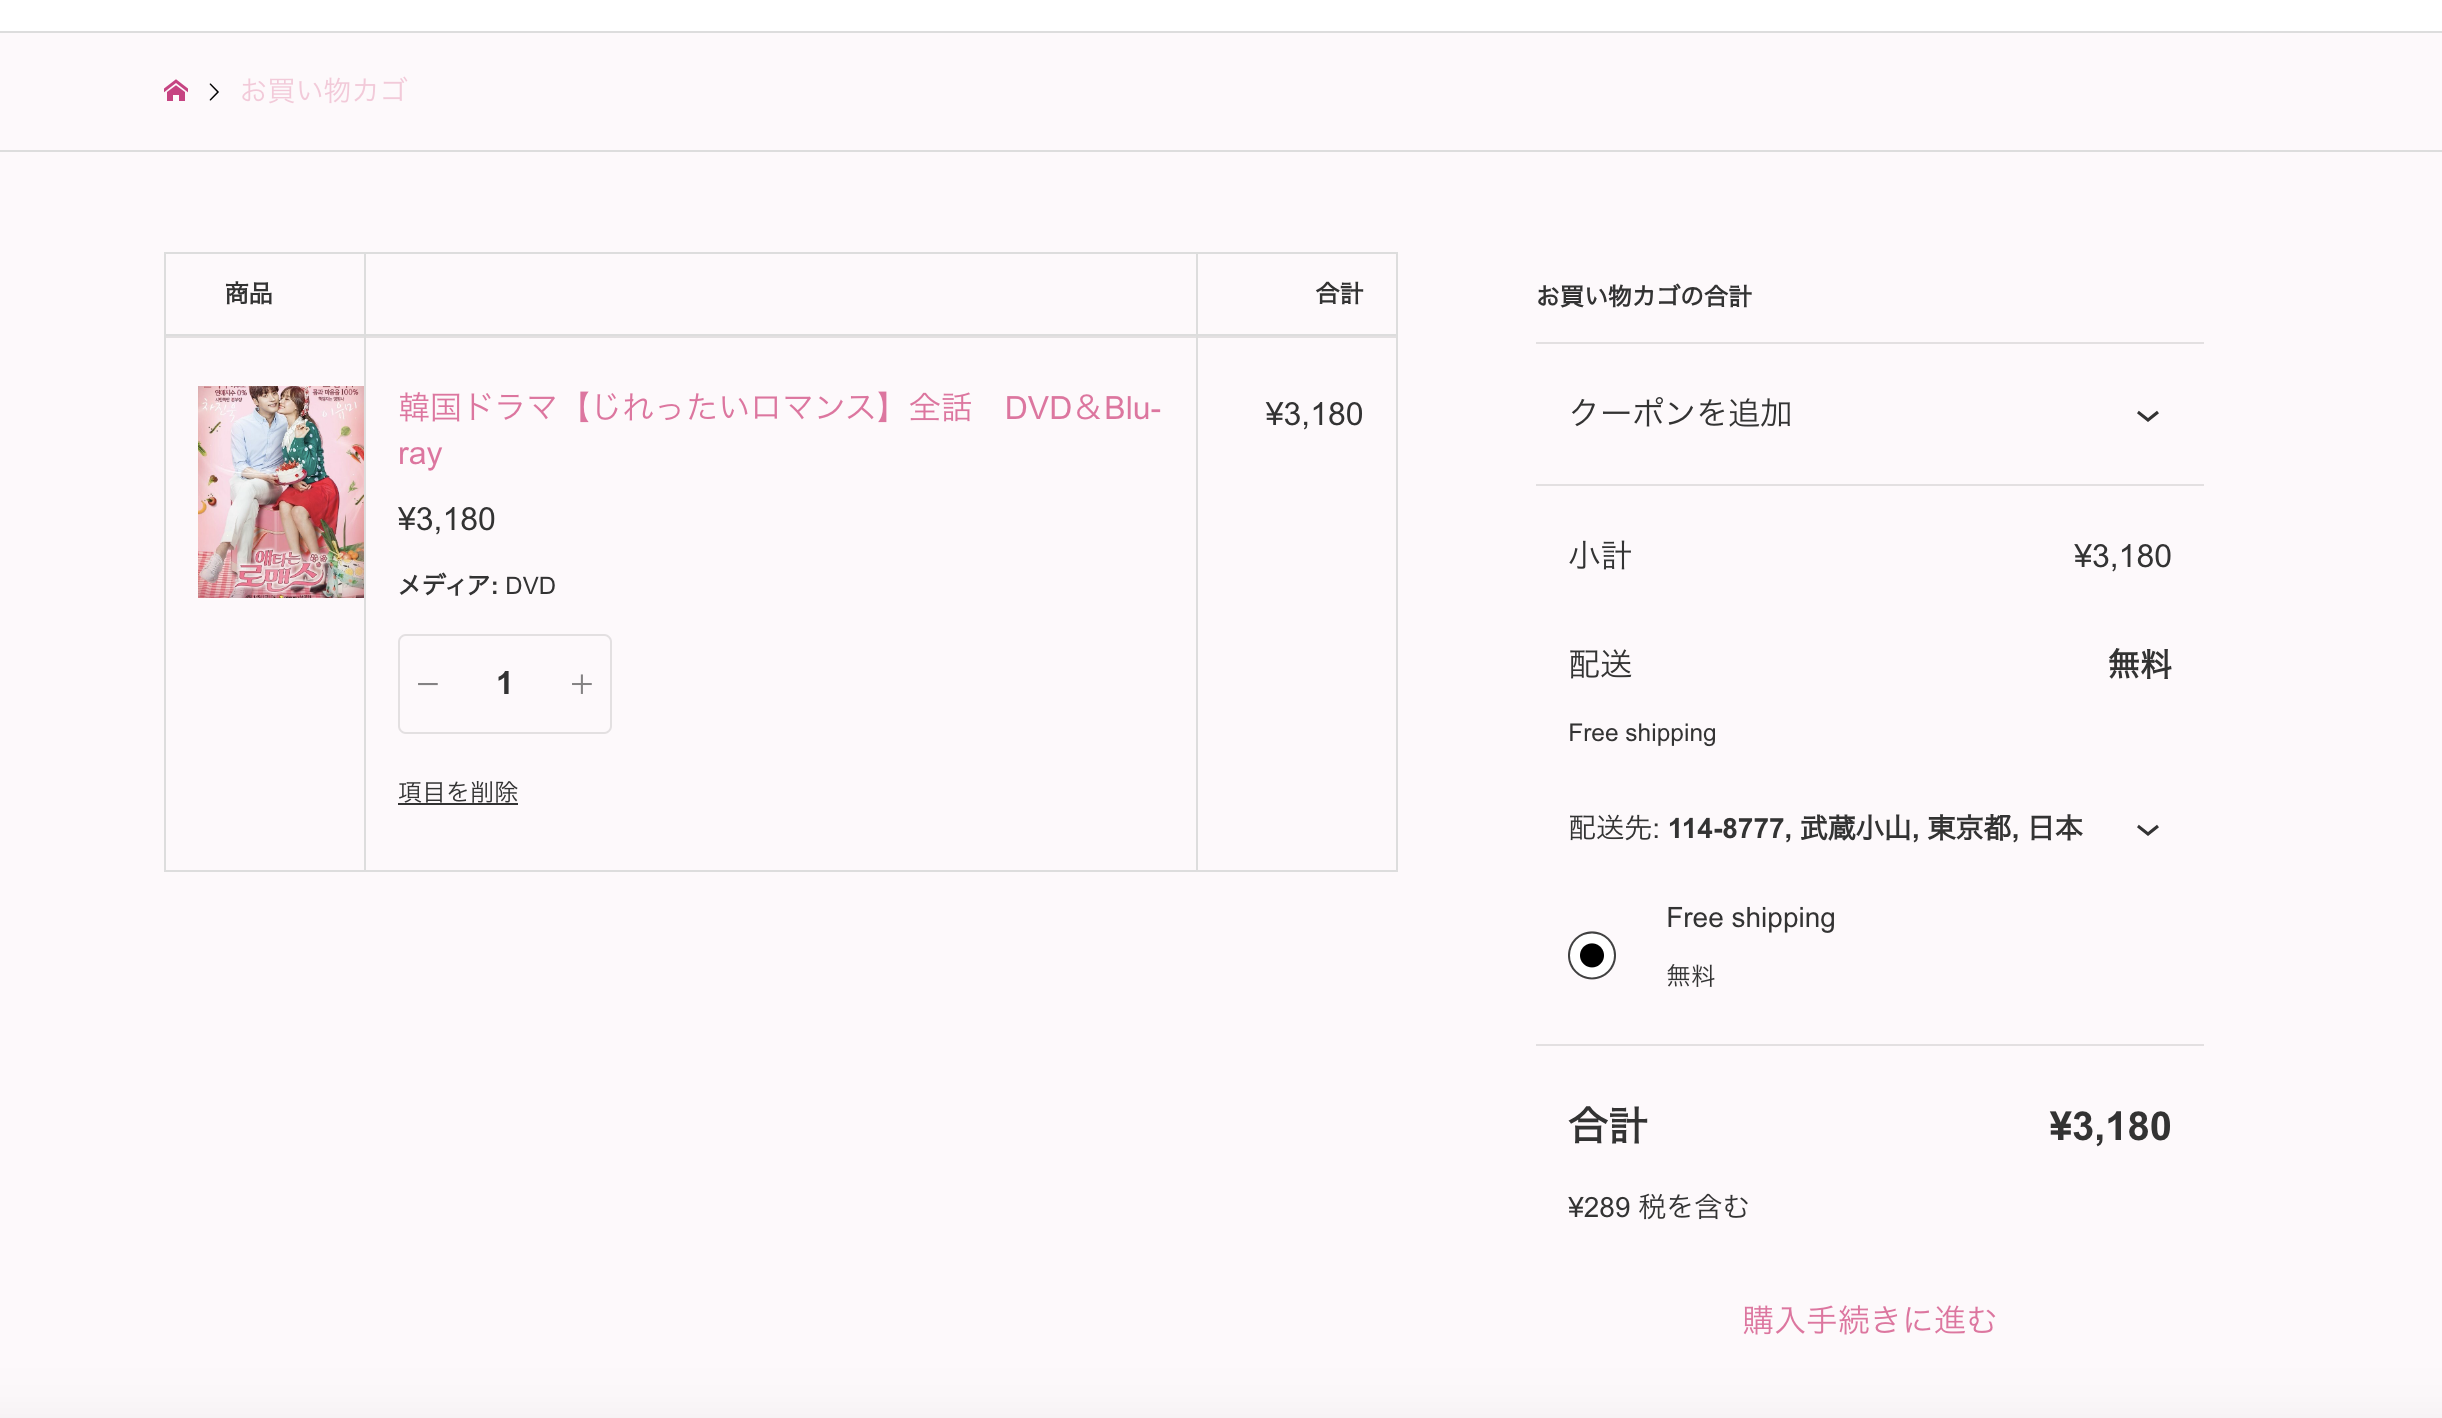
Task: Open the じれったいロマンス product cover thumbnail
Action: pyautogui.click(x=281, y=492)
